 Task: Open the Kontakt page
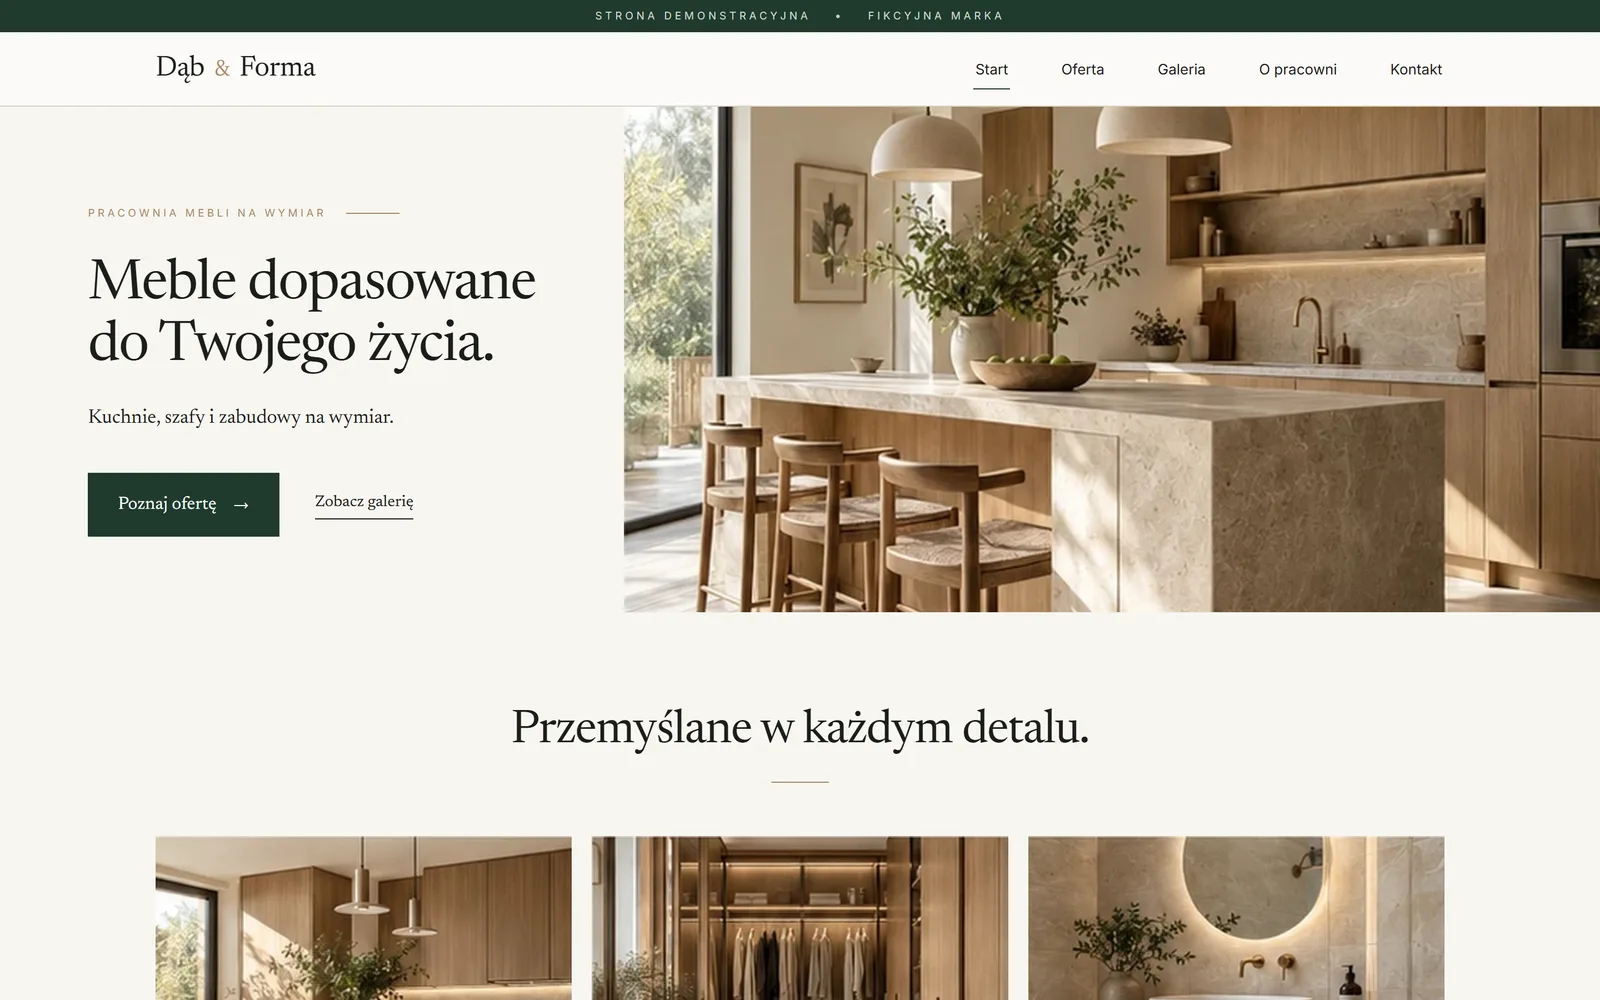[1415, 69]
